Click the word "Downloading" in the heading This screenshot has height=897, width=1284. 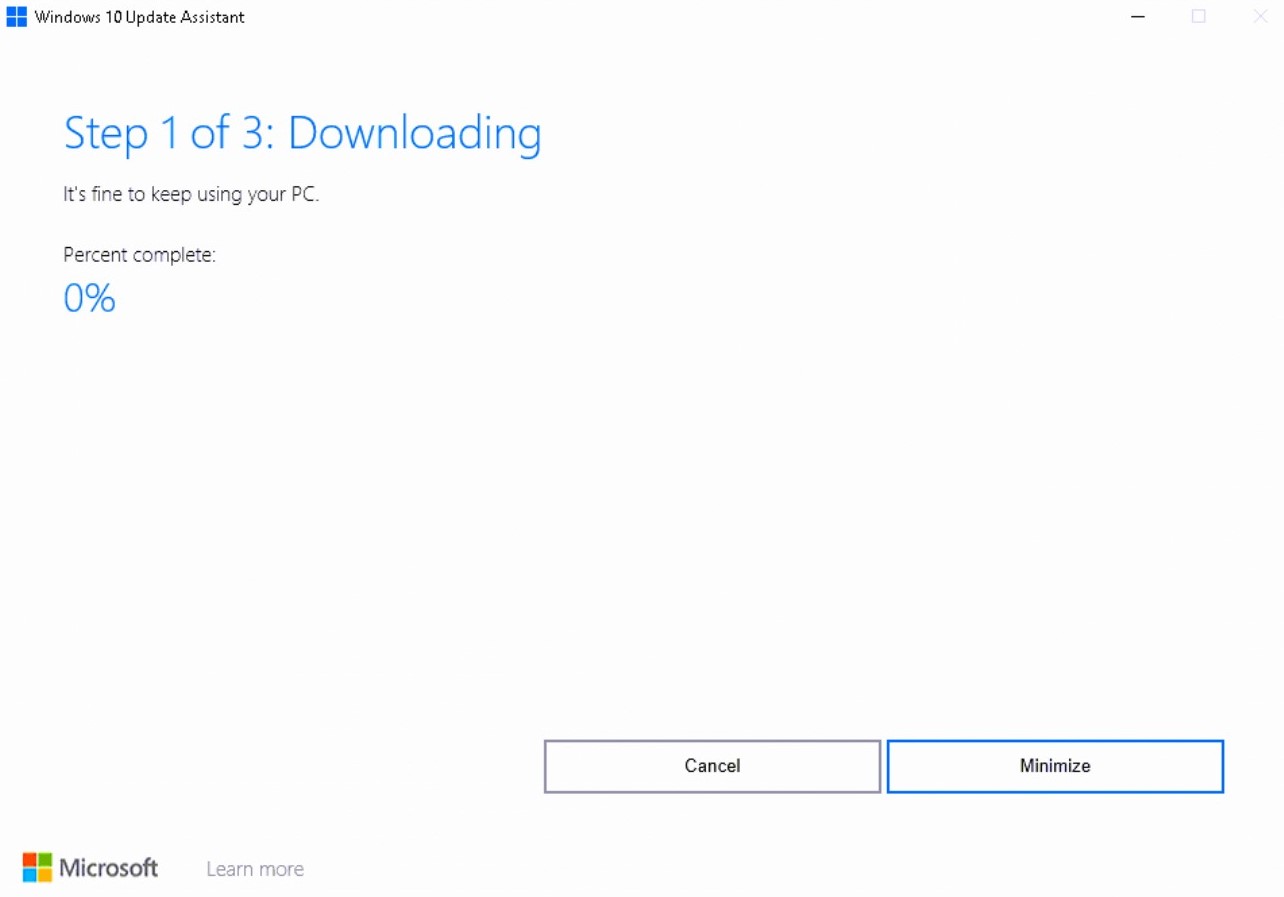pyautogui.click(x=415, y=133)
